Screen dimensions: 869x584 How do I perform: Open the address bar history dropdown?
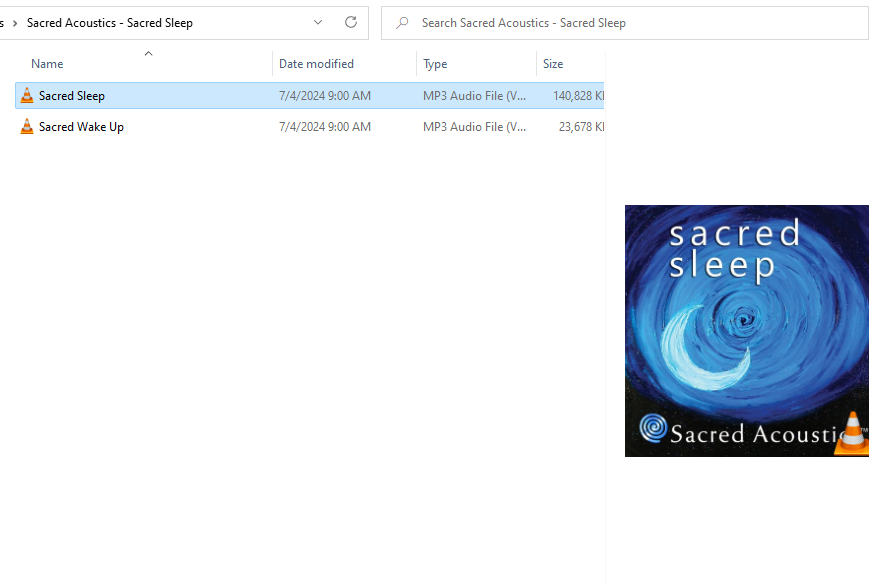(318, 22)
